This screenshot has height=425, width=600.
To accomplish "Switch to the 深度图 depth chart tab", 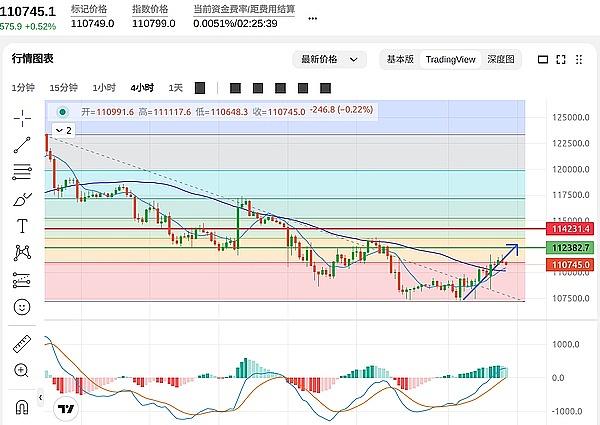I will 500,59.
